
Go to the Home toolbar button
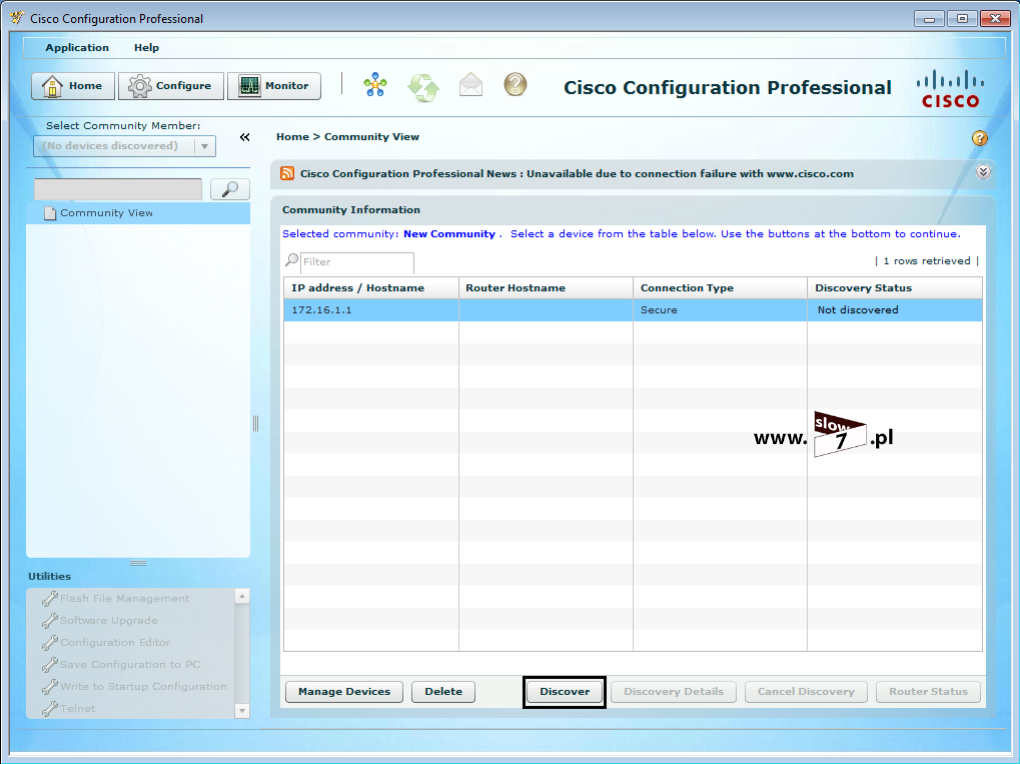pyautogui.click(x=73, y=86)
